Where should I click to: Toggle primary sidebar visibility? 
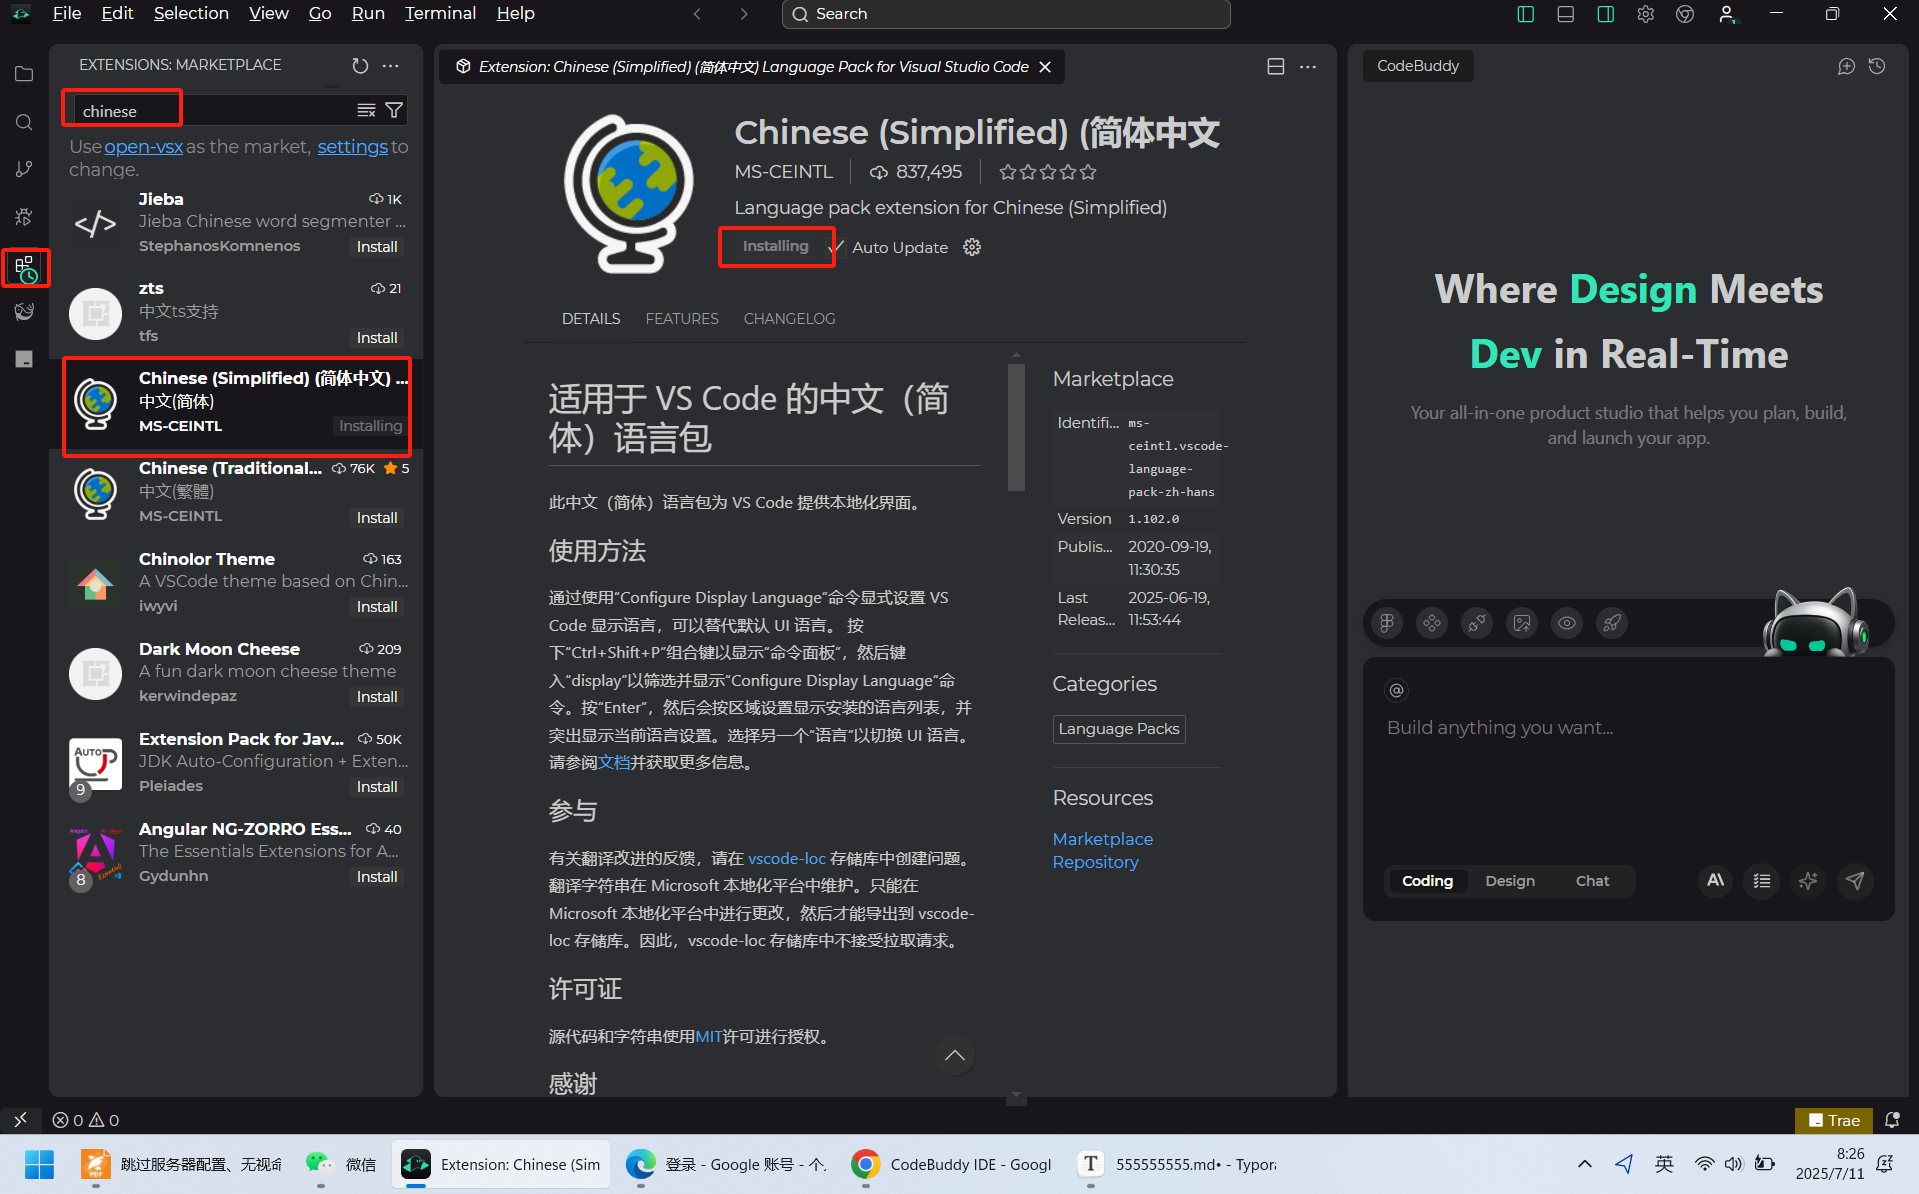tap(1525, 14)
